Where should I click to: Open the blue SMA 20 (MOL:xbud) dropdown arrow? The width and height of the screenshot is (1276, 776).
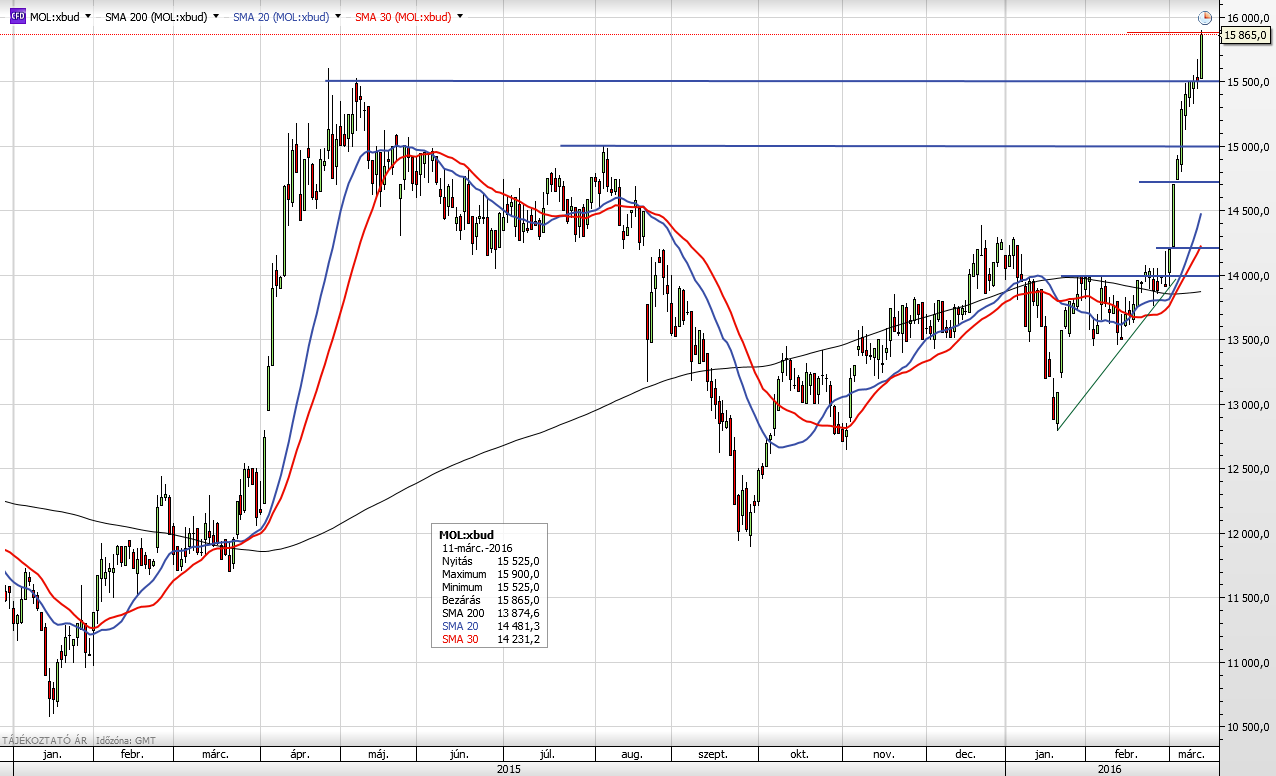pos(338,17)
